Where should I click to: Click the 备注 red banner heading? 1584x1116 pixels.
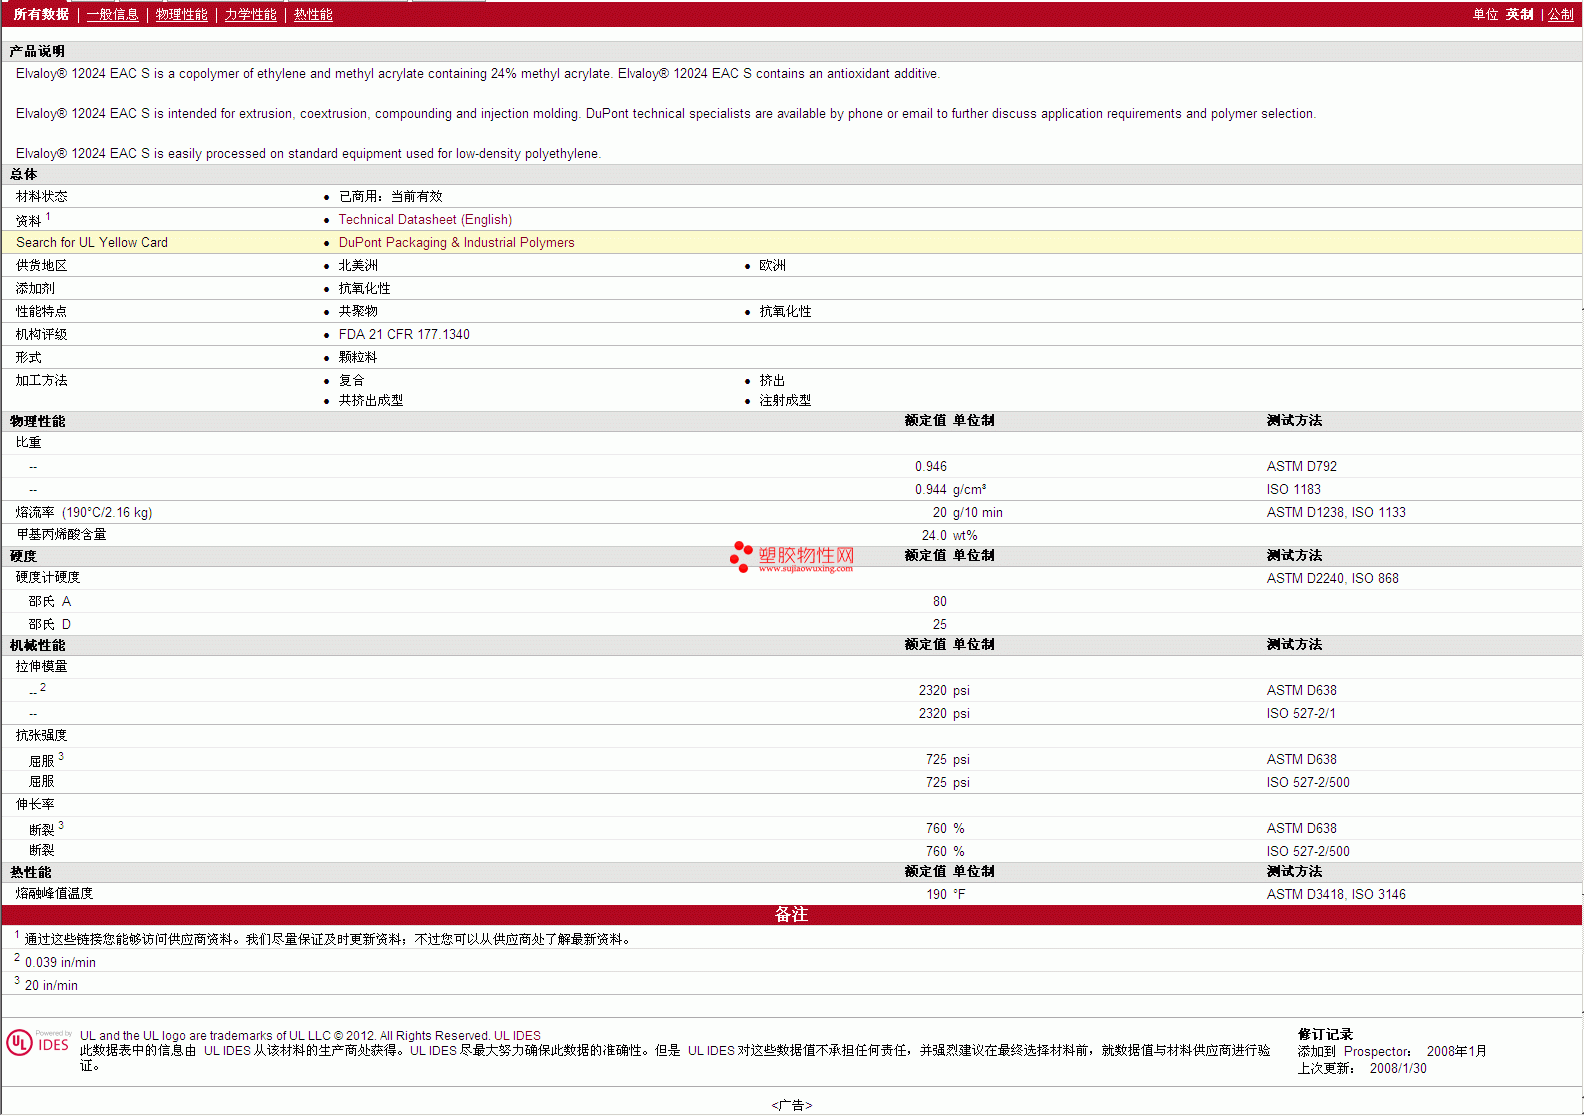pyautogui.click(x=791, y=914)
